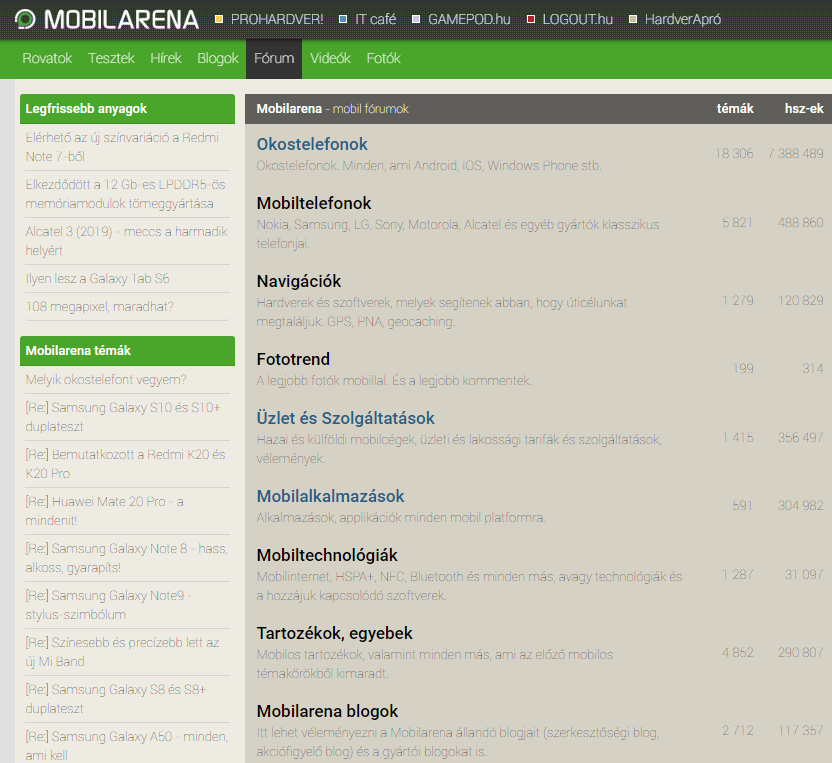
Task: Open Blogok in the navigation bar
Action: (218, 58)
